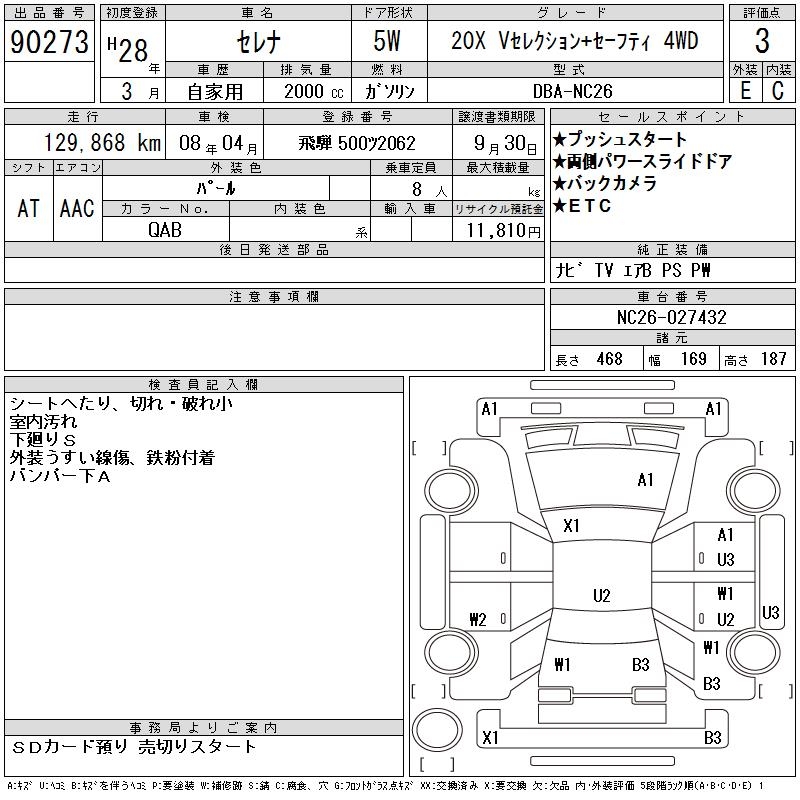Image resolution: width=800 pixels, height=800 pixels.
Task: Click recycle deposit 11,810円
Action: 503,231
